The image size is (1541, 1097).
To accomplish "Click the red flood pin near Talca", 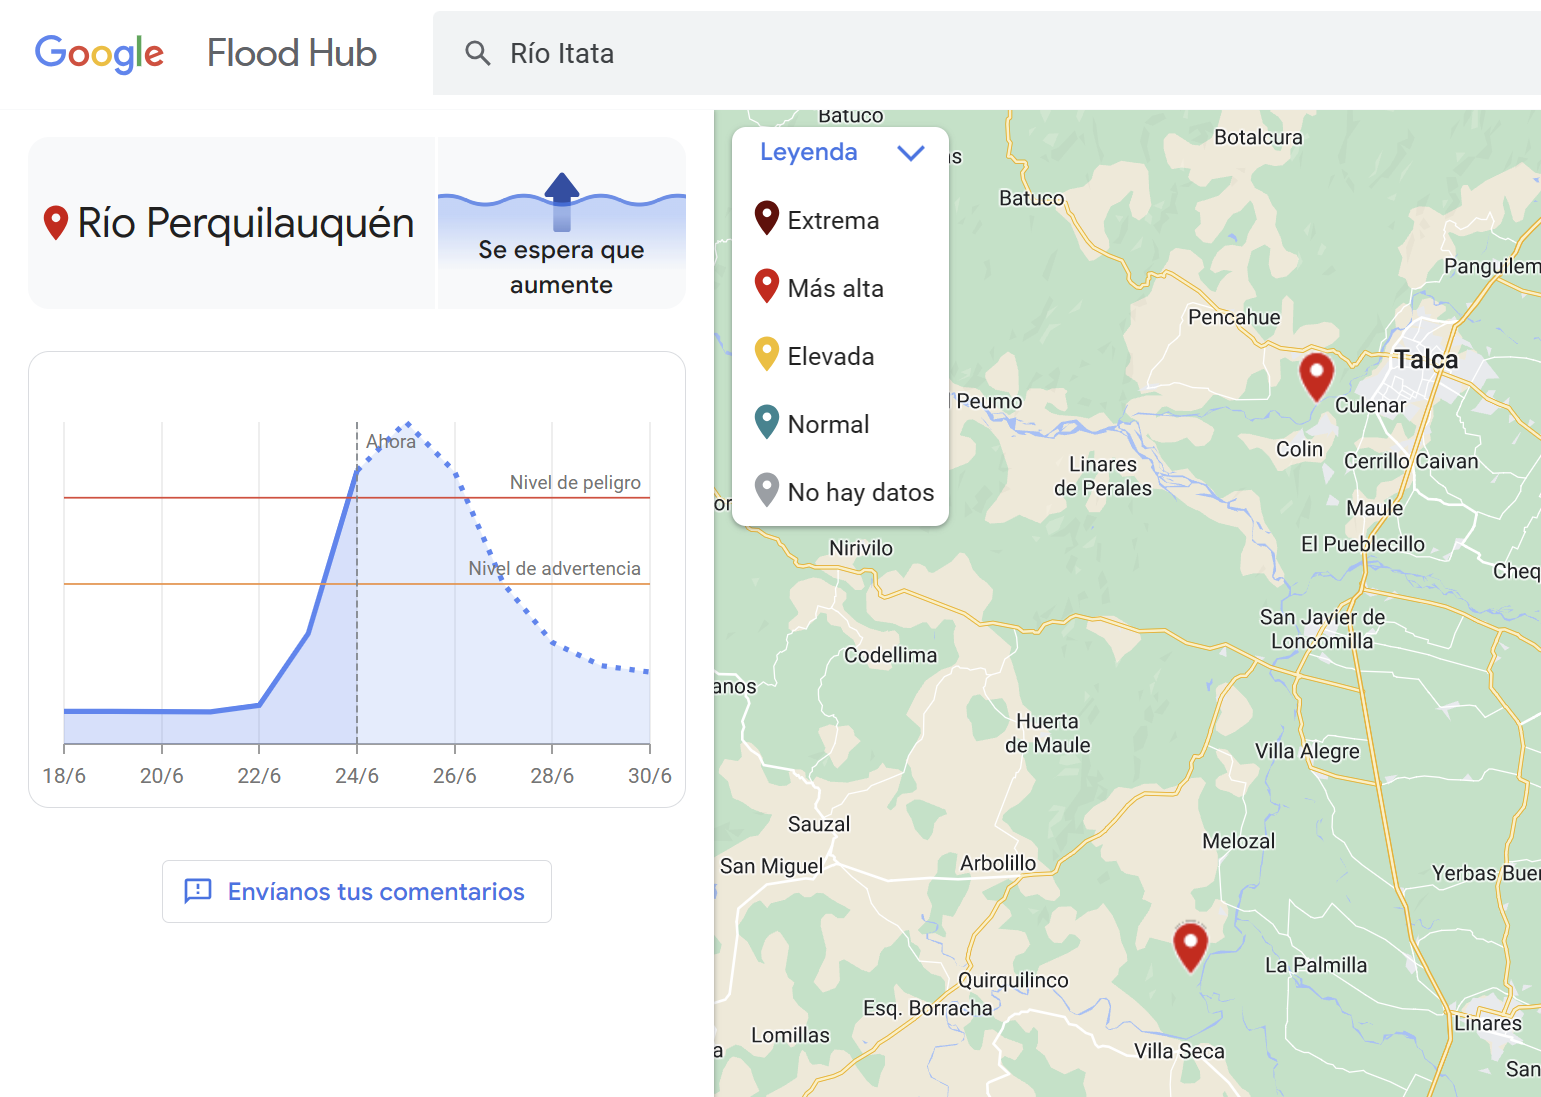I will point(1316,375).
